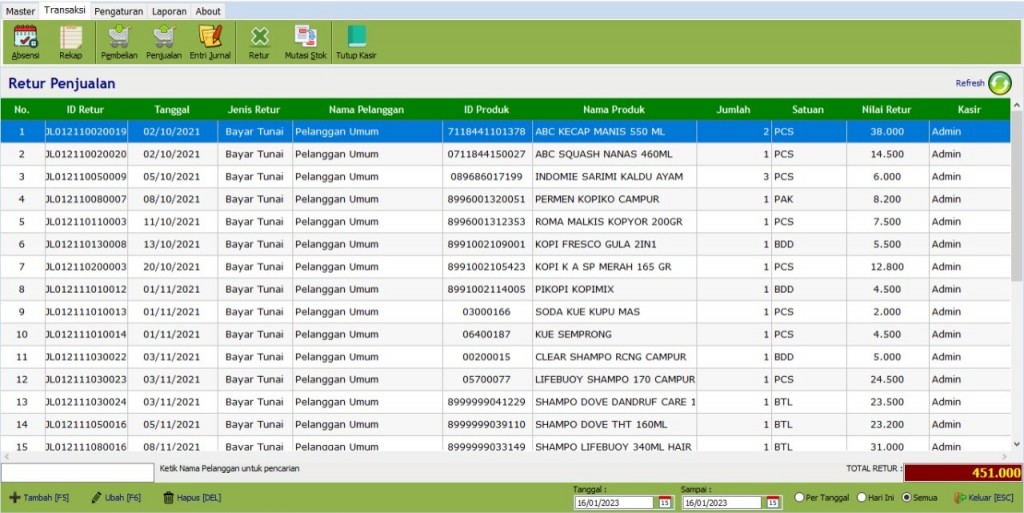Select row KUE SEMPRONG
The image size is (1024, 513).
(505, 334)
